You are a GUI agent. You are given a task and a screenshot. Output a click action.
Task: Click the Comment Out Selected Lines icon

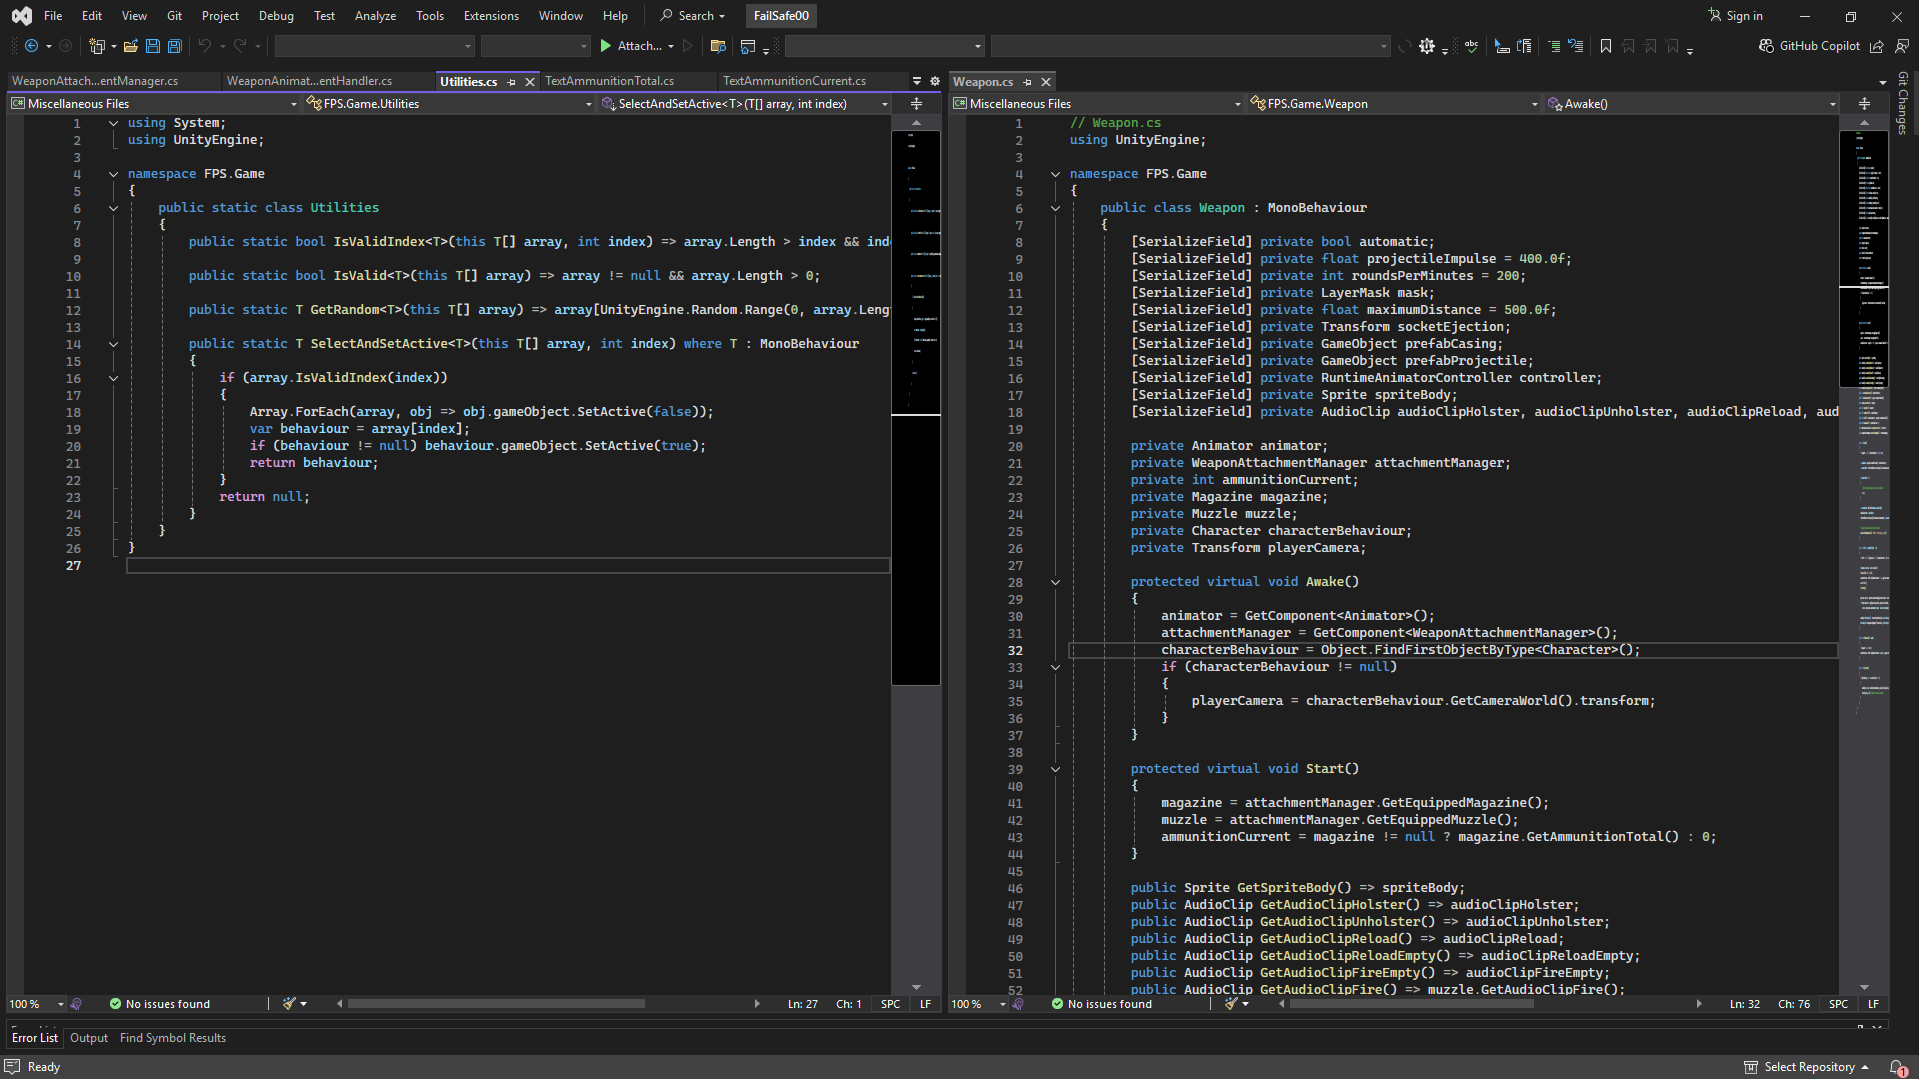pyautogui.click(x=1554, y=46)
